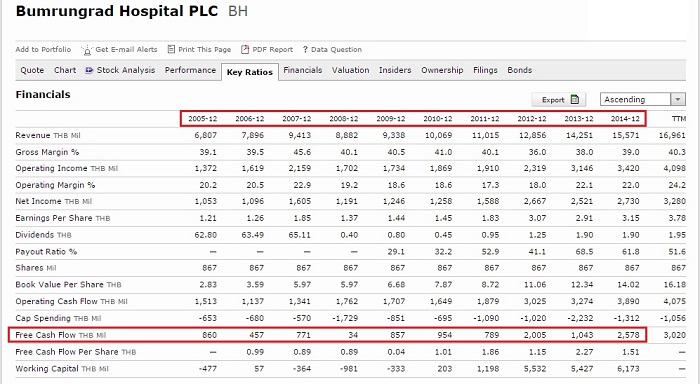Click the 2005-12 dividends value 62.80
Image resolution: width=700 pixels, height=384 pixels.
(205, 235)
